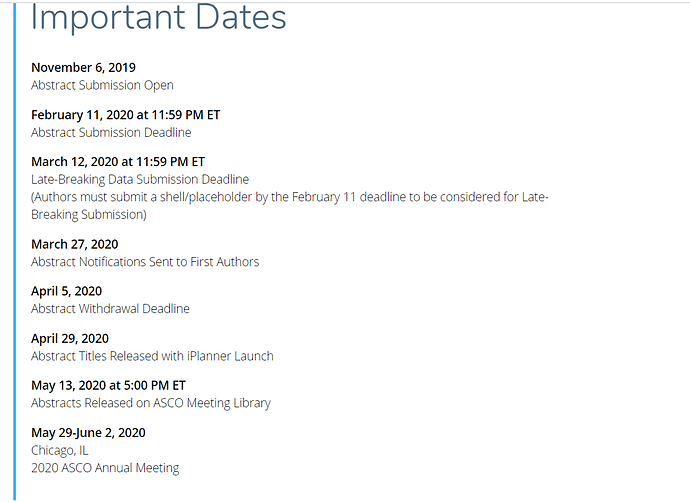Screen dimensions: 690x502
Task: Click Abstracts Released on ASCO Meeting Library
Action: 151,403
